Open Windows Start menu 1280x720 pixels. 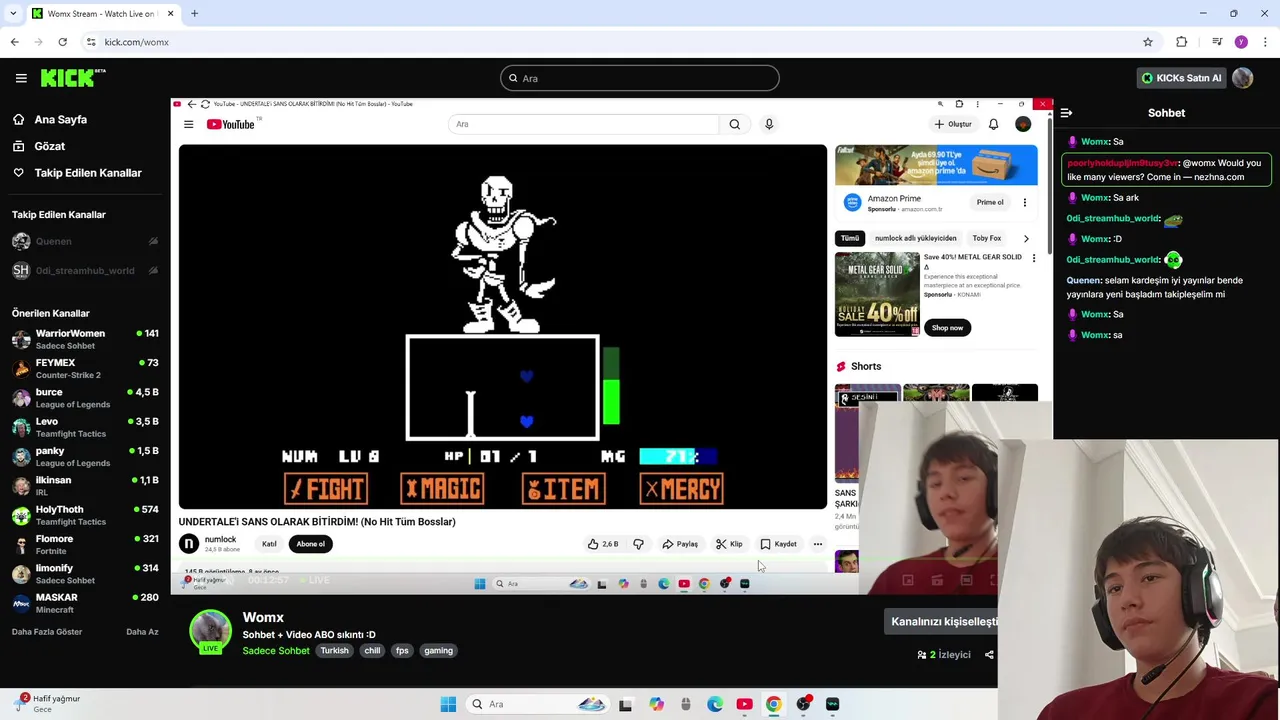pos(448,704)
